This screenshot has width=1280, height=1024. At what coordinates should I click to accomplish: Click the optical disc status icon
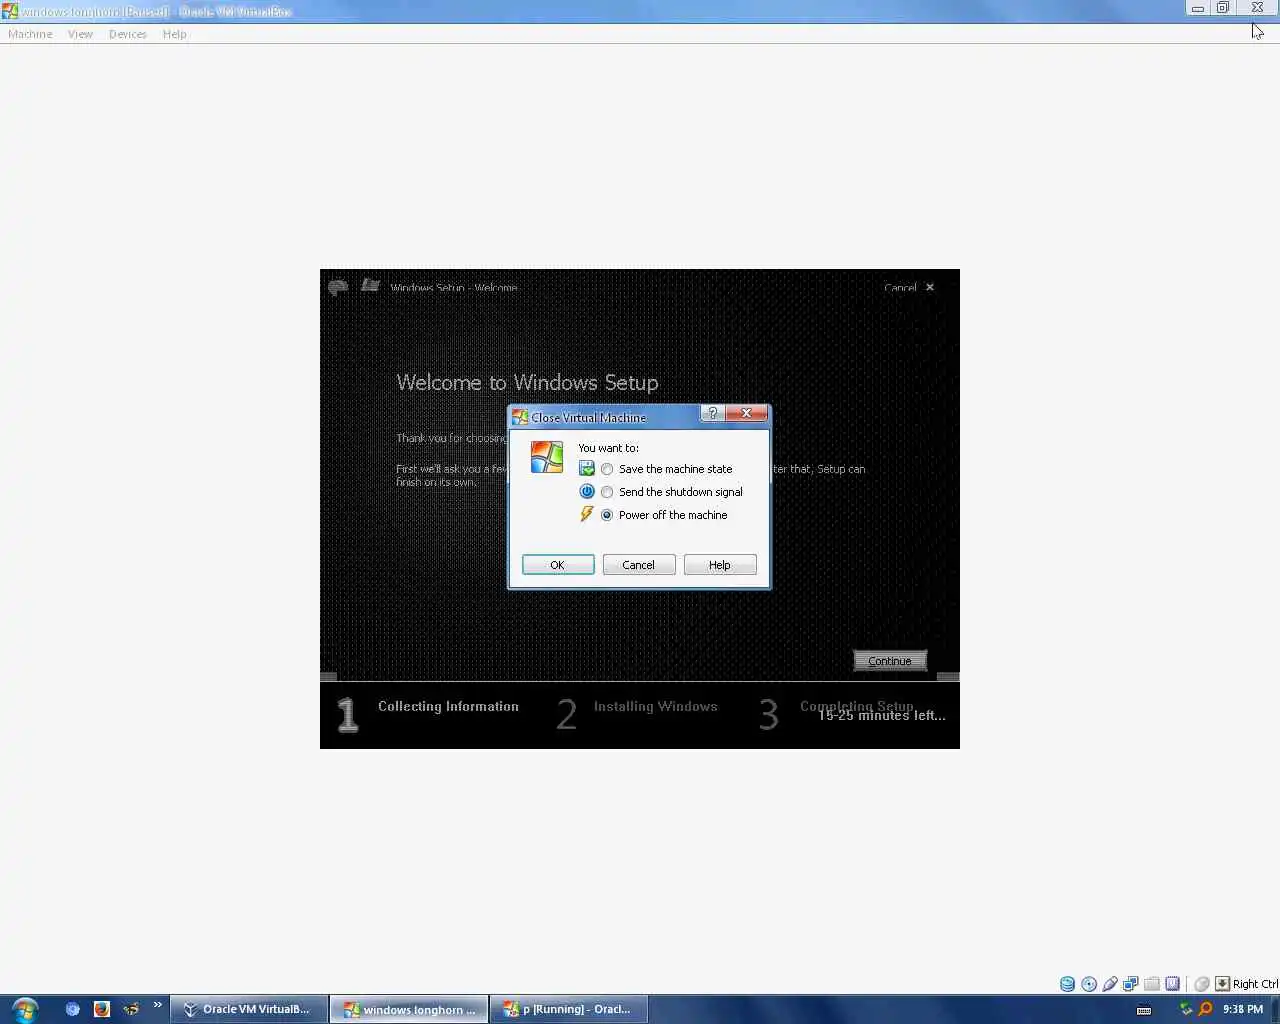1089,984
